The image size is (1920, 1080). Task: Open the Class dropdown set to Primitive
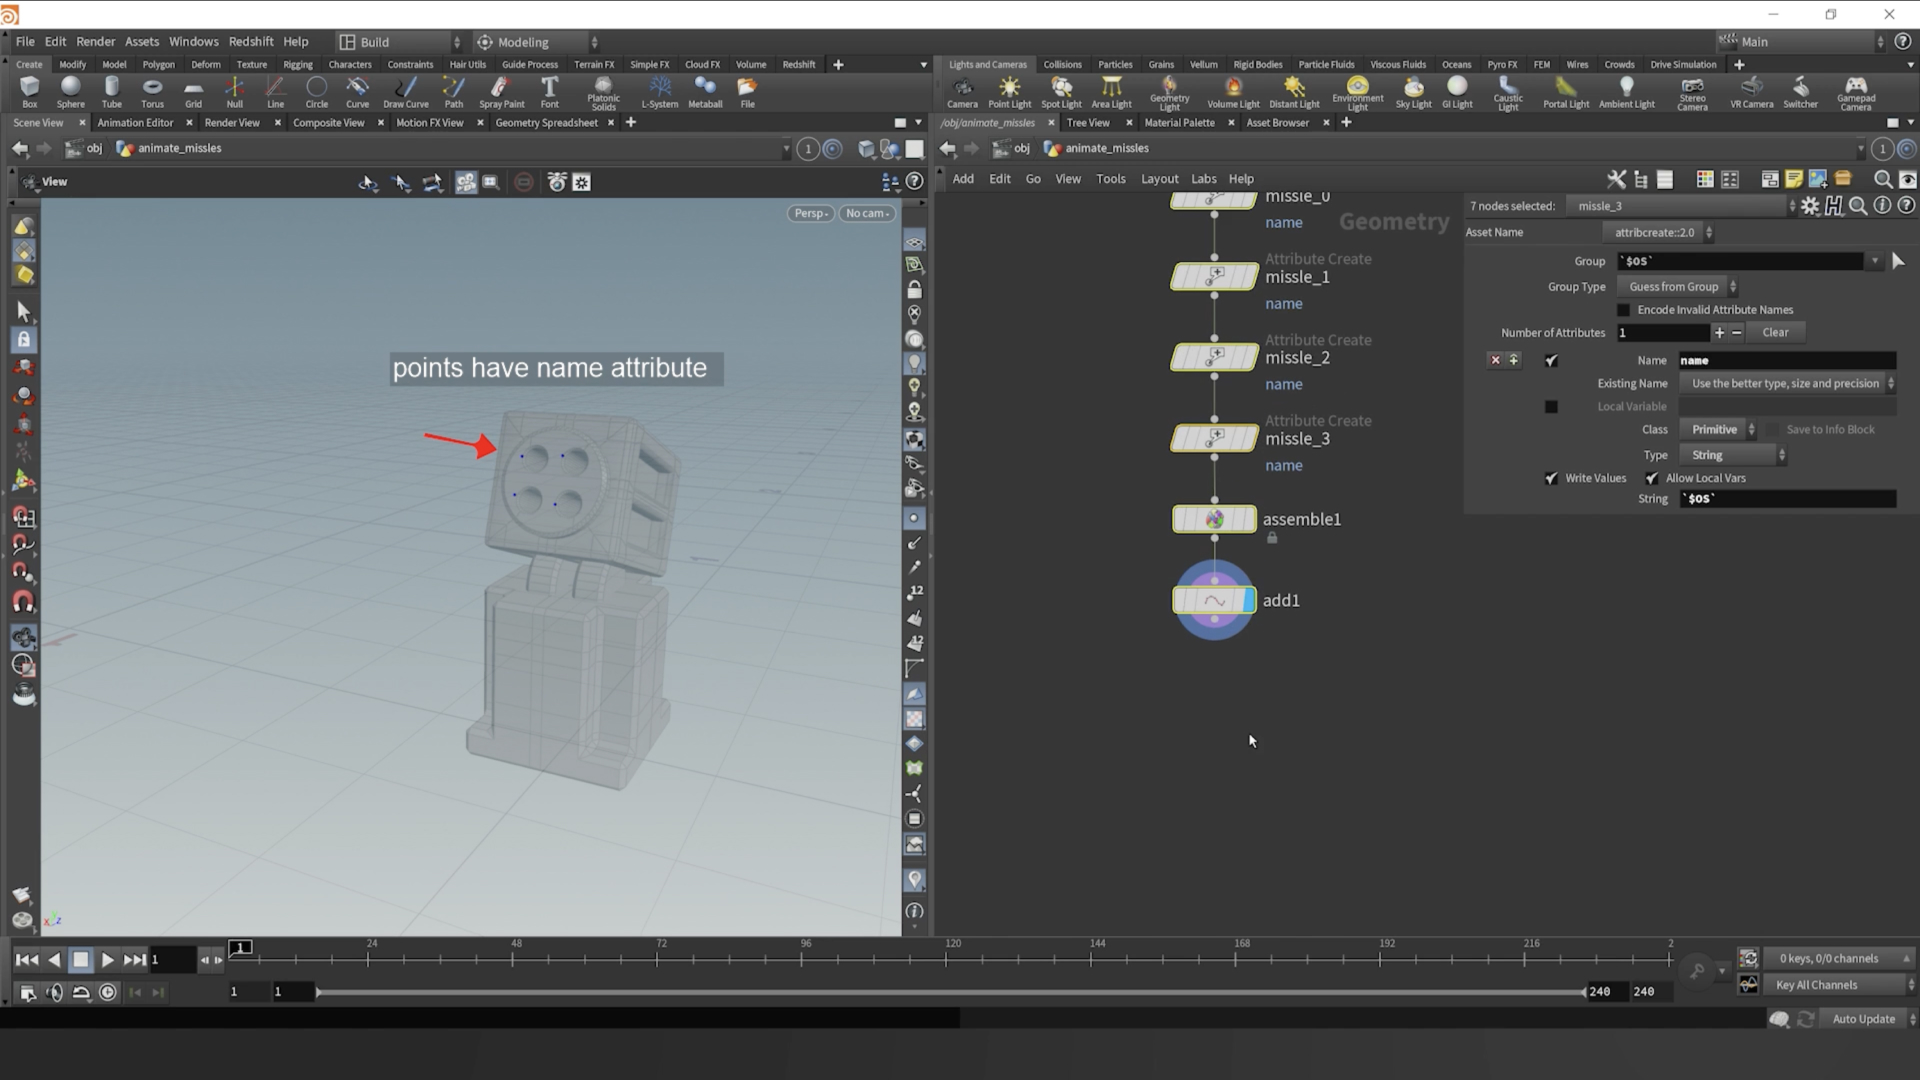tap(1719, 430)
